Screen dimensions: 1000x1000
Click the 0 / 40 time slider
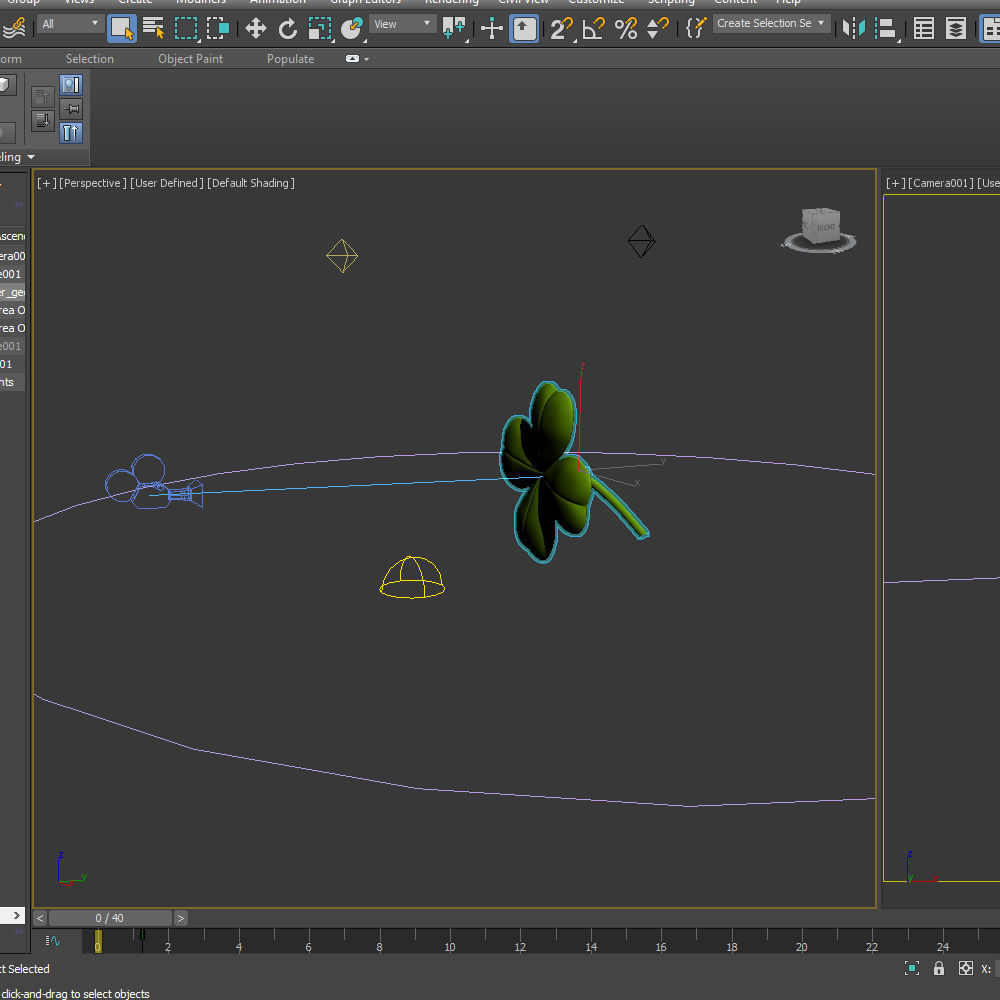coord(110,918)
